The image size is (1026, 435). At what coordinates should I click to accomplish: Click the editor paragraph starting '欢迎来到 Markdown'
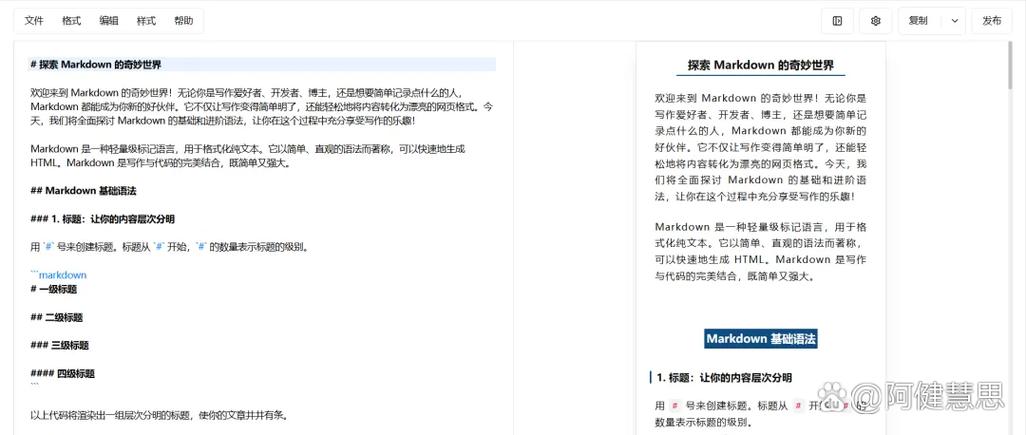[x=262, y=107]
